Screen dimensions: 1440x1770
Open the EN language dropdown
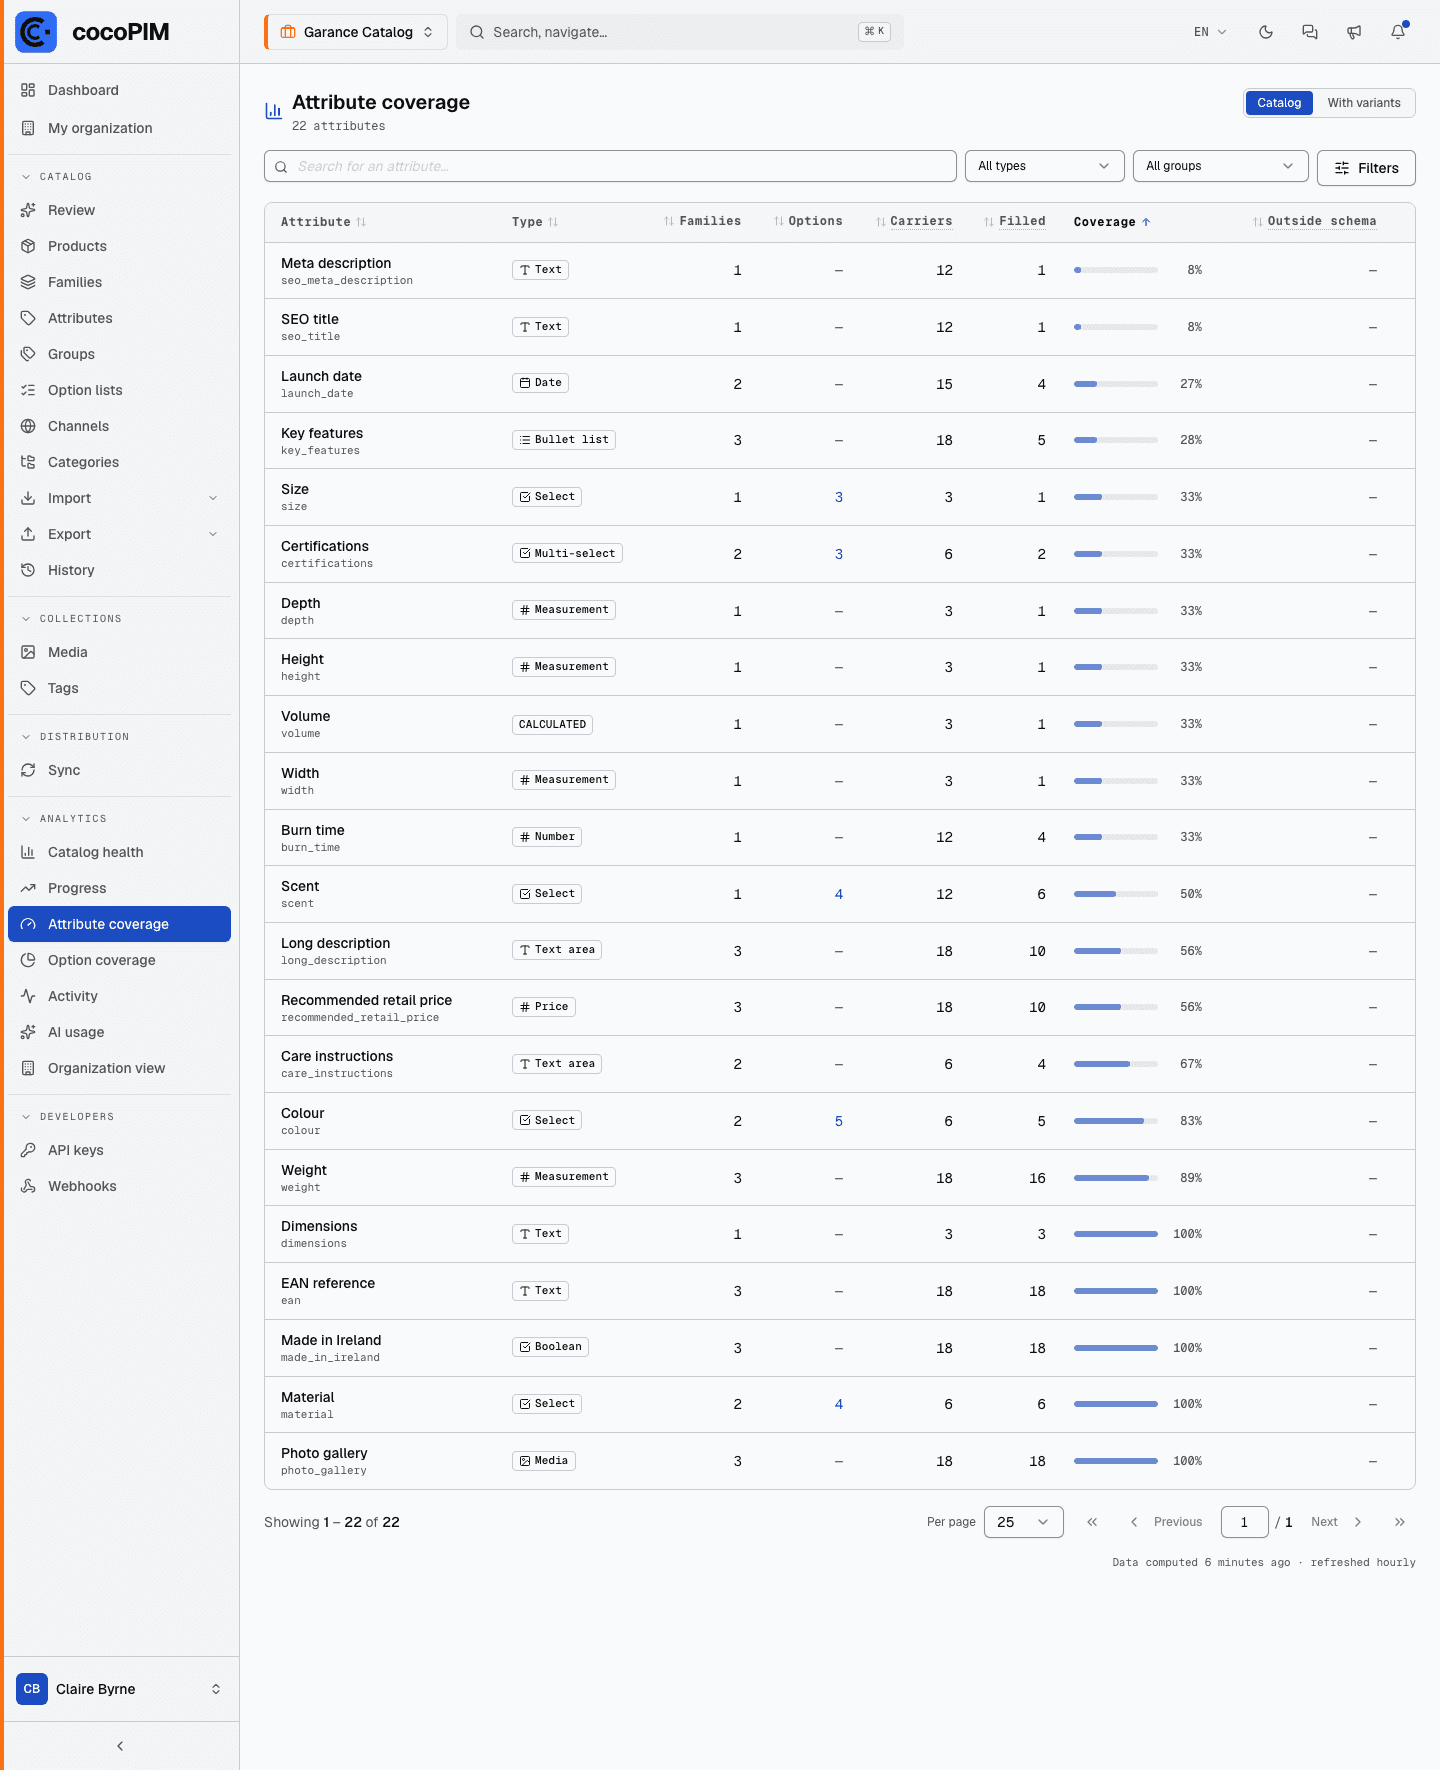1210,32
